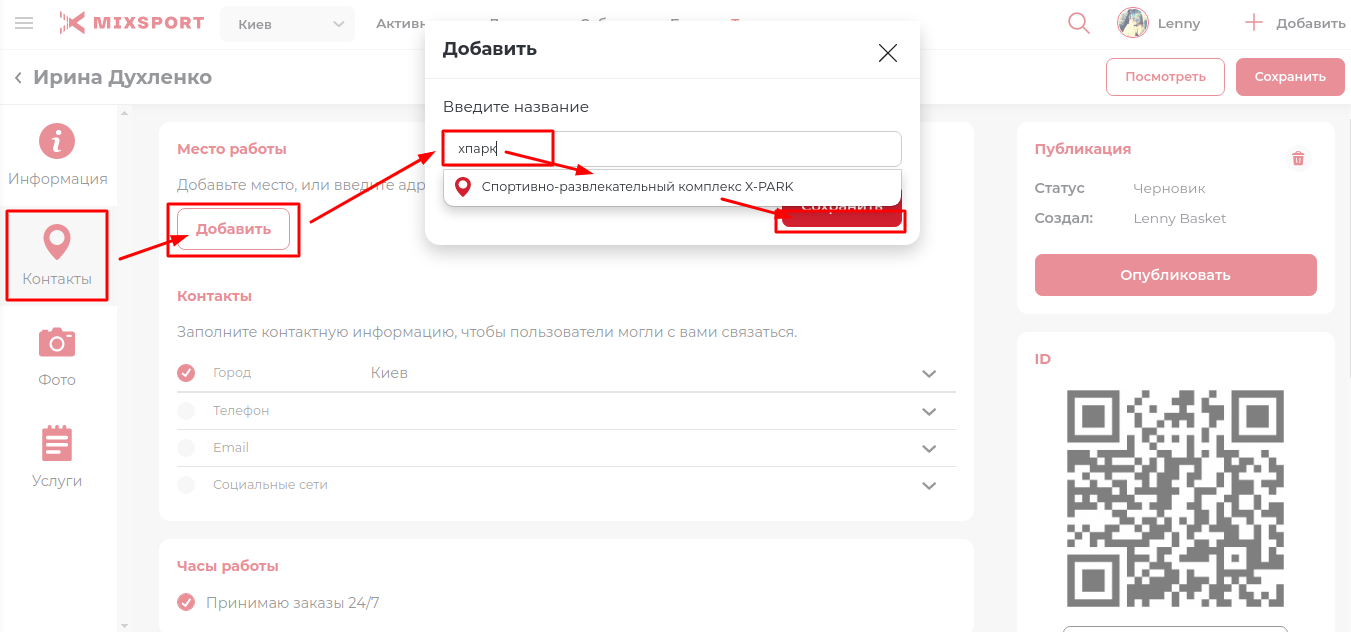The width and height of the screenshot is (1351, 632).
Task: Select the X-PARK suggestion in the list
Action: pos(637,187)
